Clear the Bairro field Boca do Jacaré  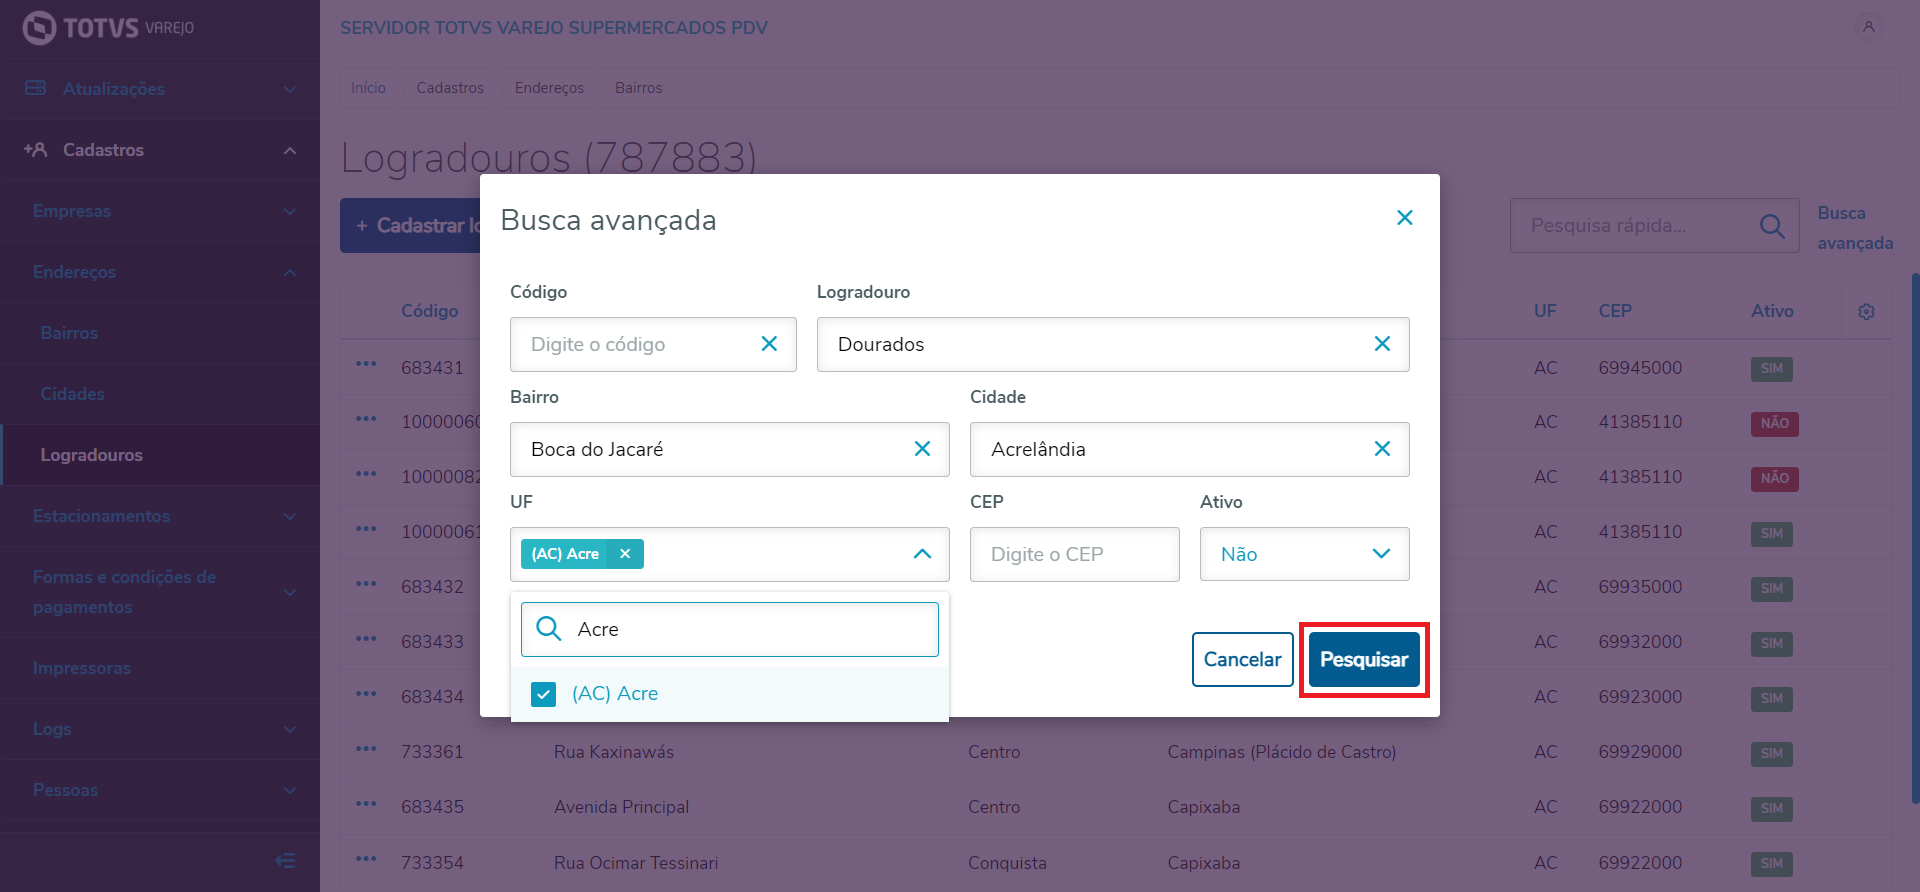coord(922,449)
